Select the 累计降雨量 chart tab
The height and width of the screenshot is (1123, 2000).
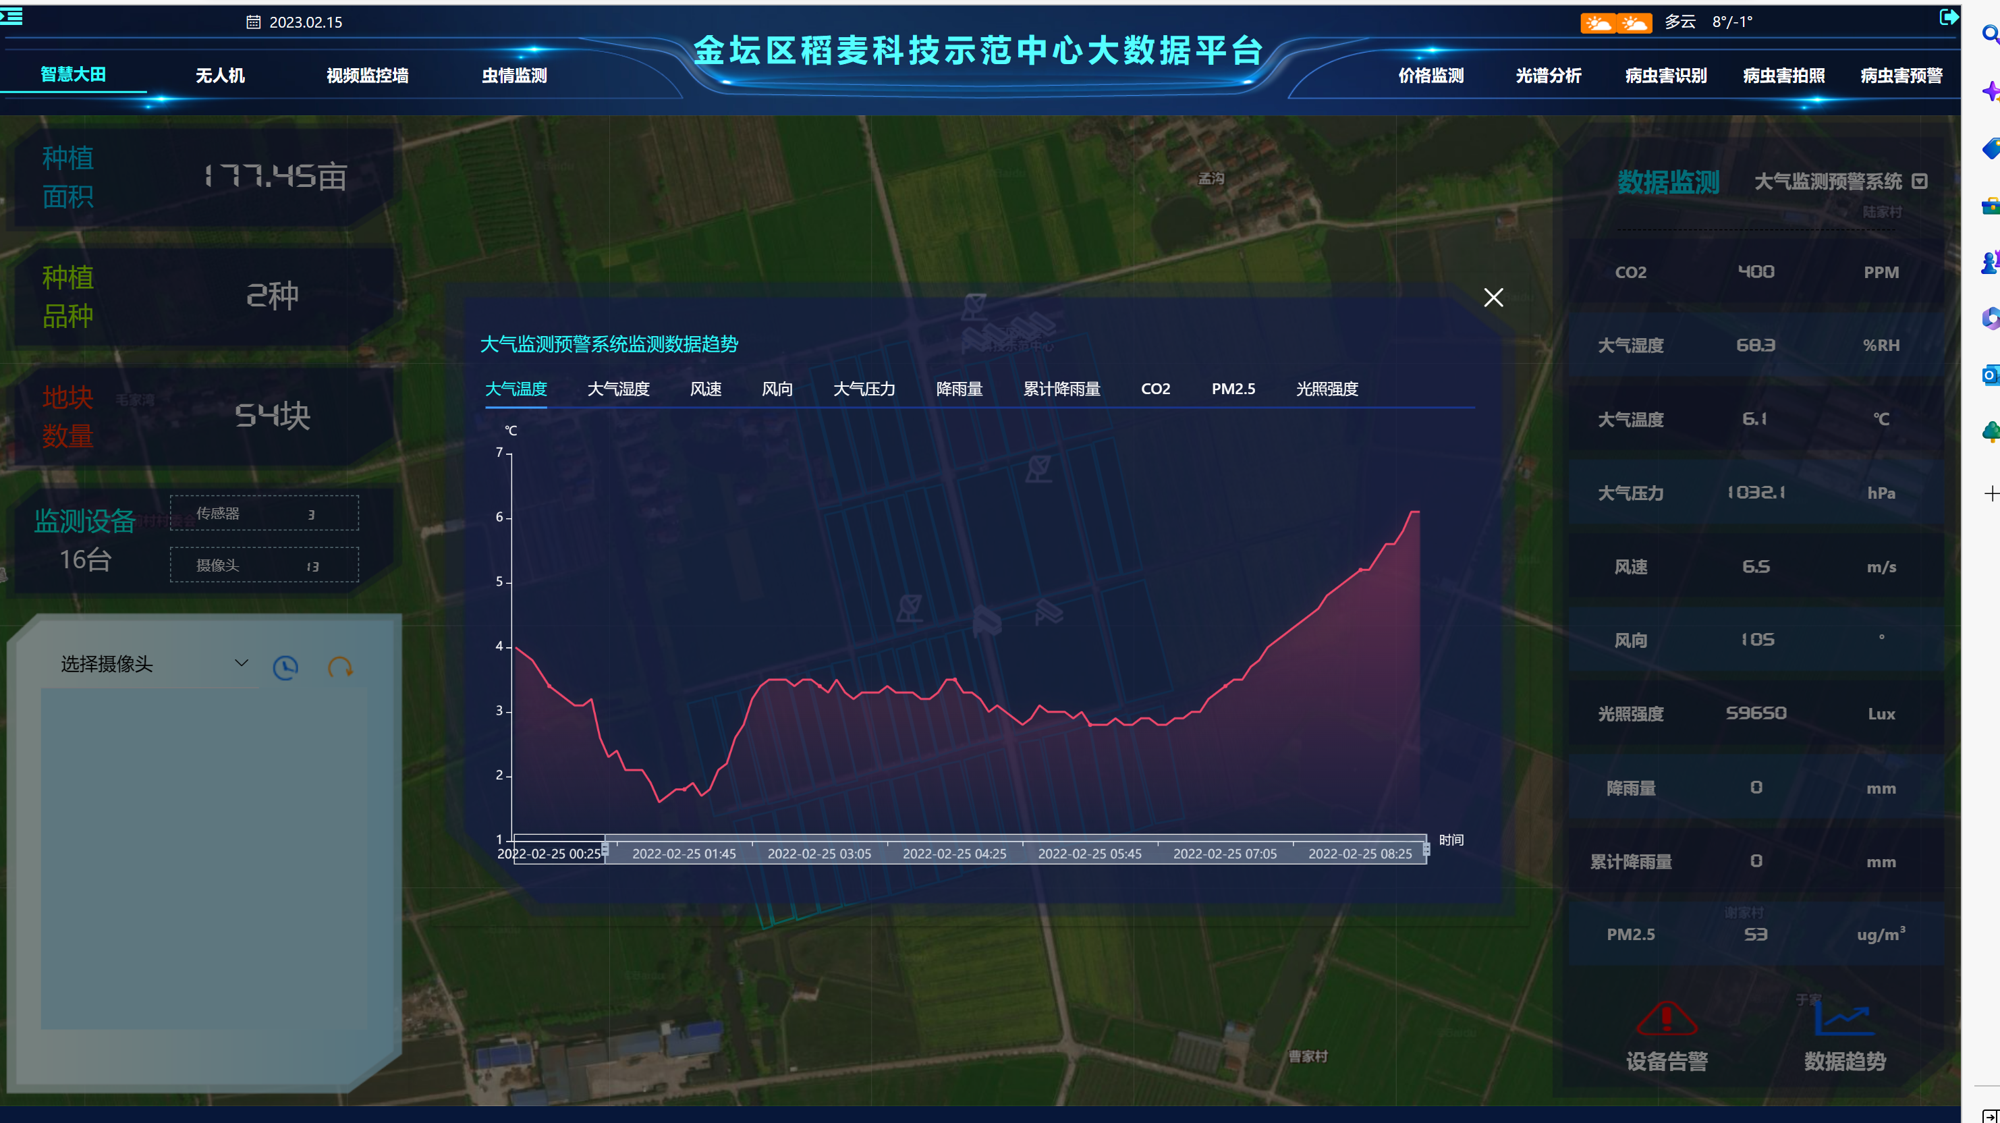coord(1061,389)
